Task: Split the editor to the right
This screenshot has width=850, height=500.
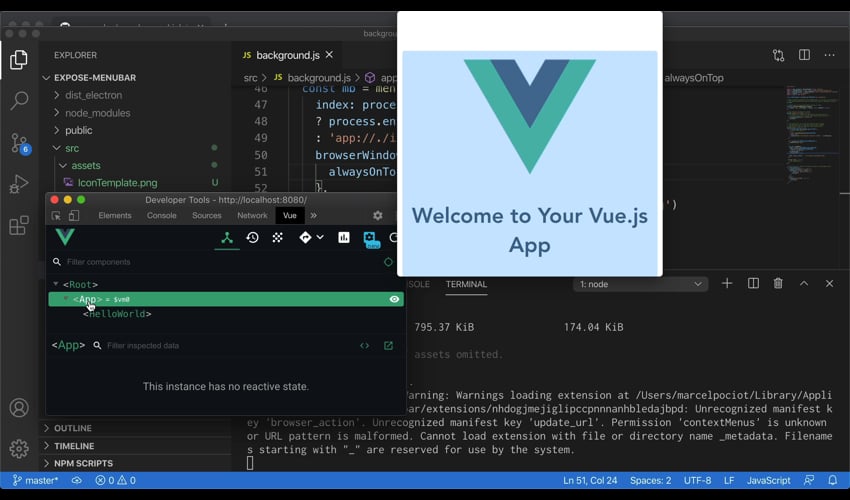Action: click(x=804, y=55)
